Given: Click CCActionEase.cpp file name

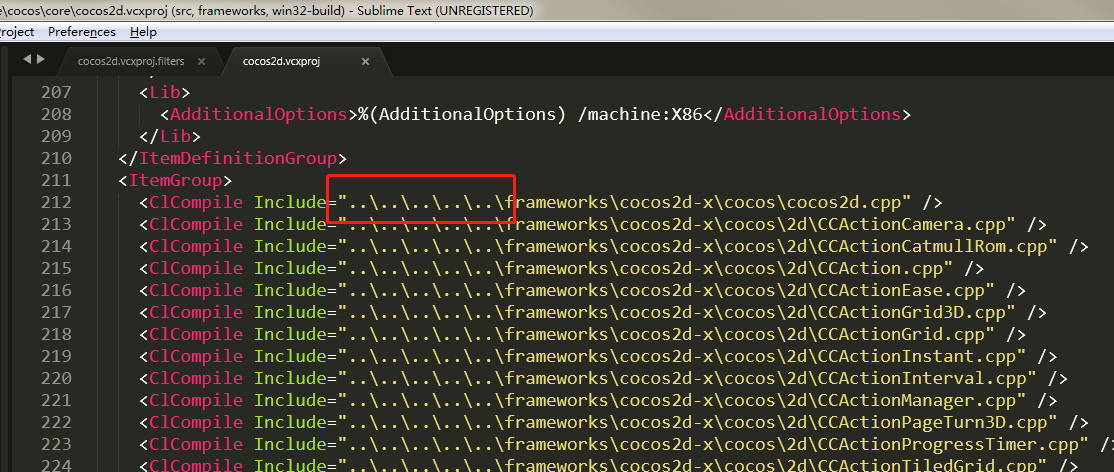Looking at the screenshot, I should click(x=901, y=291).
